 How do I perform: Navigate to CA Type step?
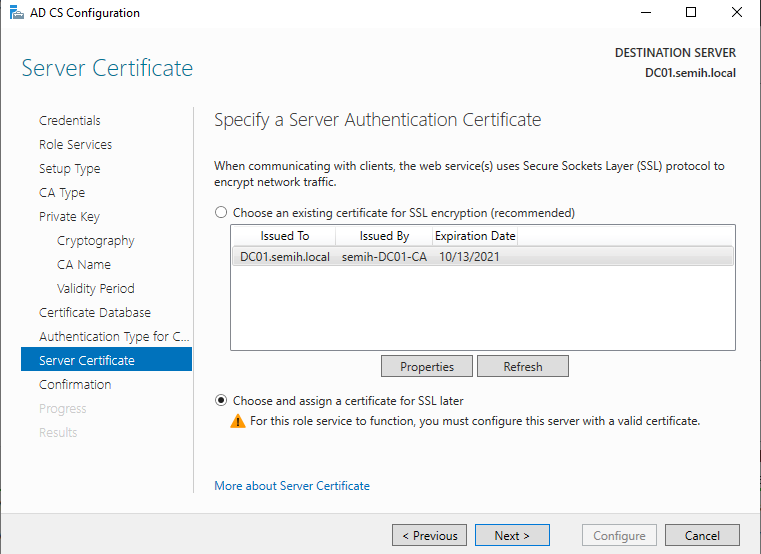(62, 192)
